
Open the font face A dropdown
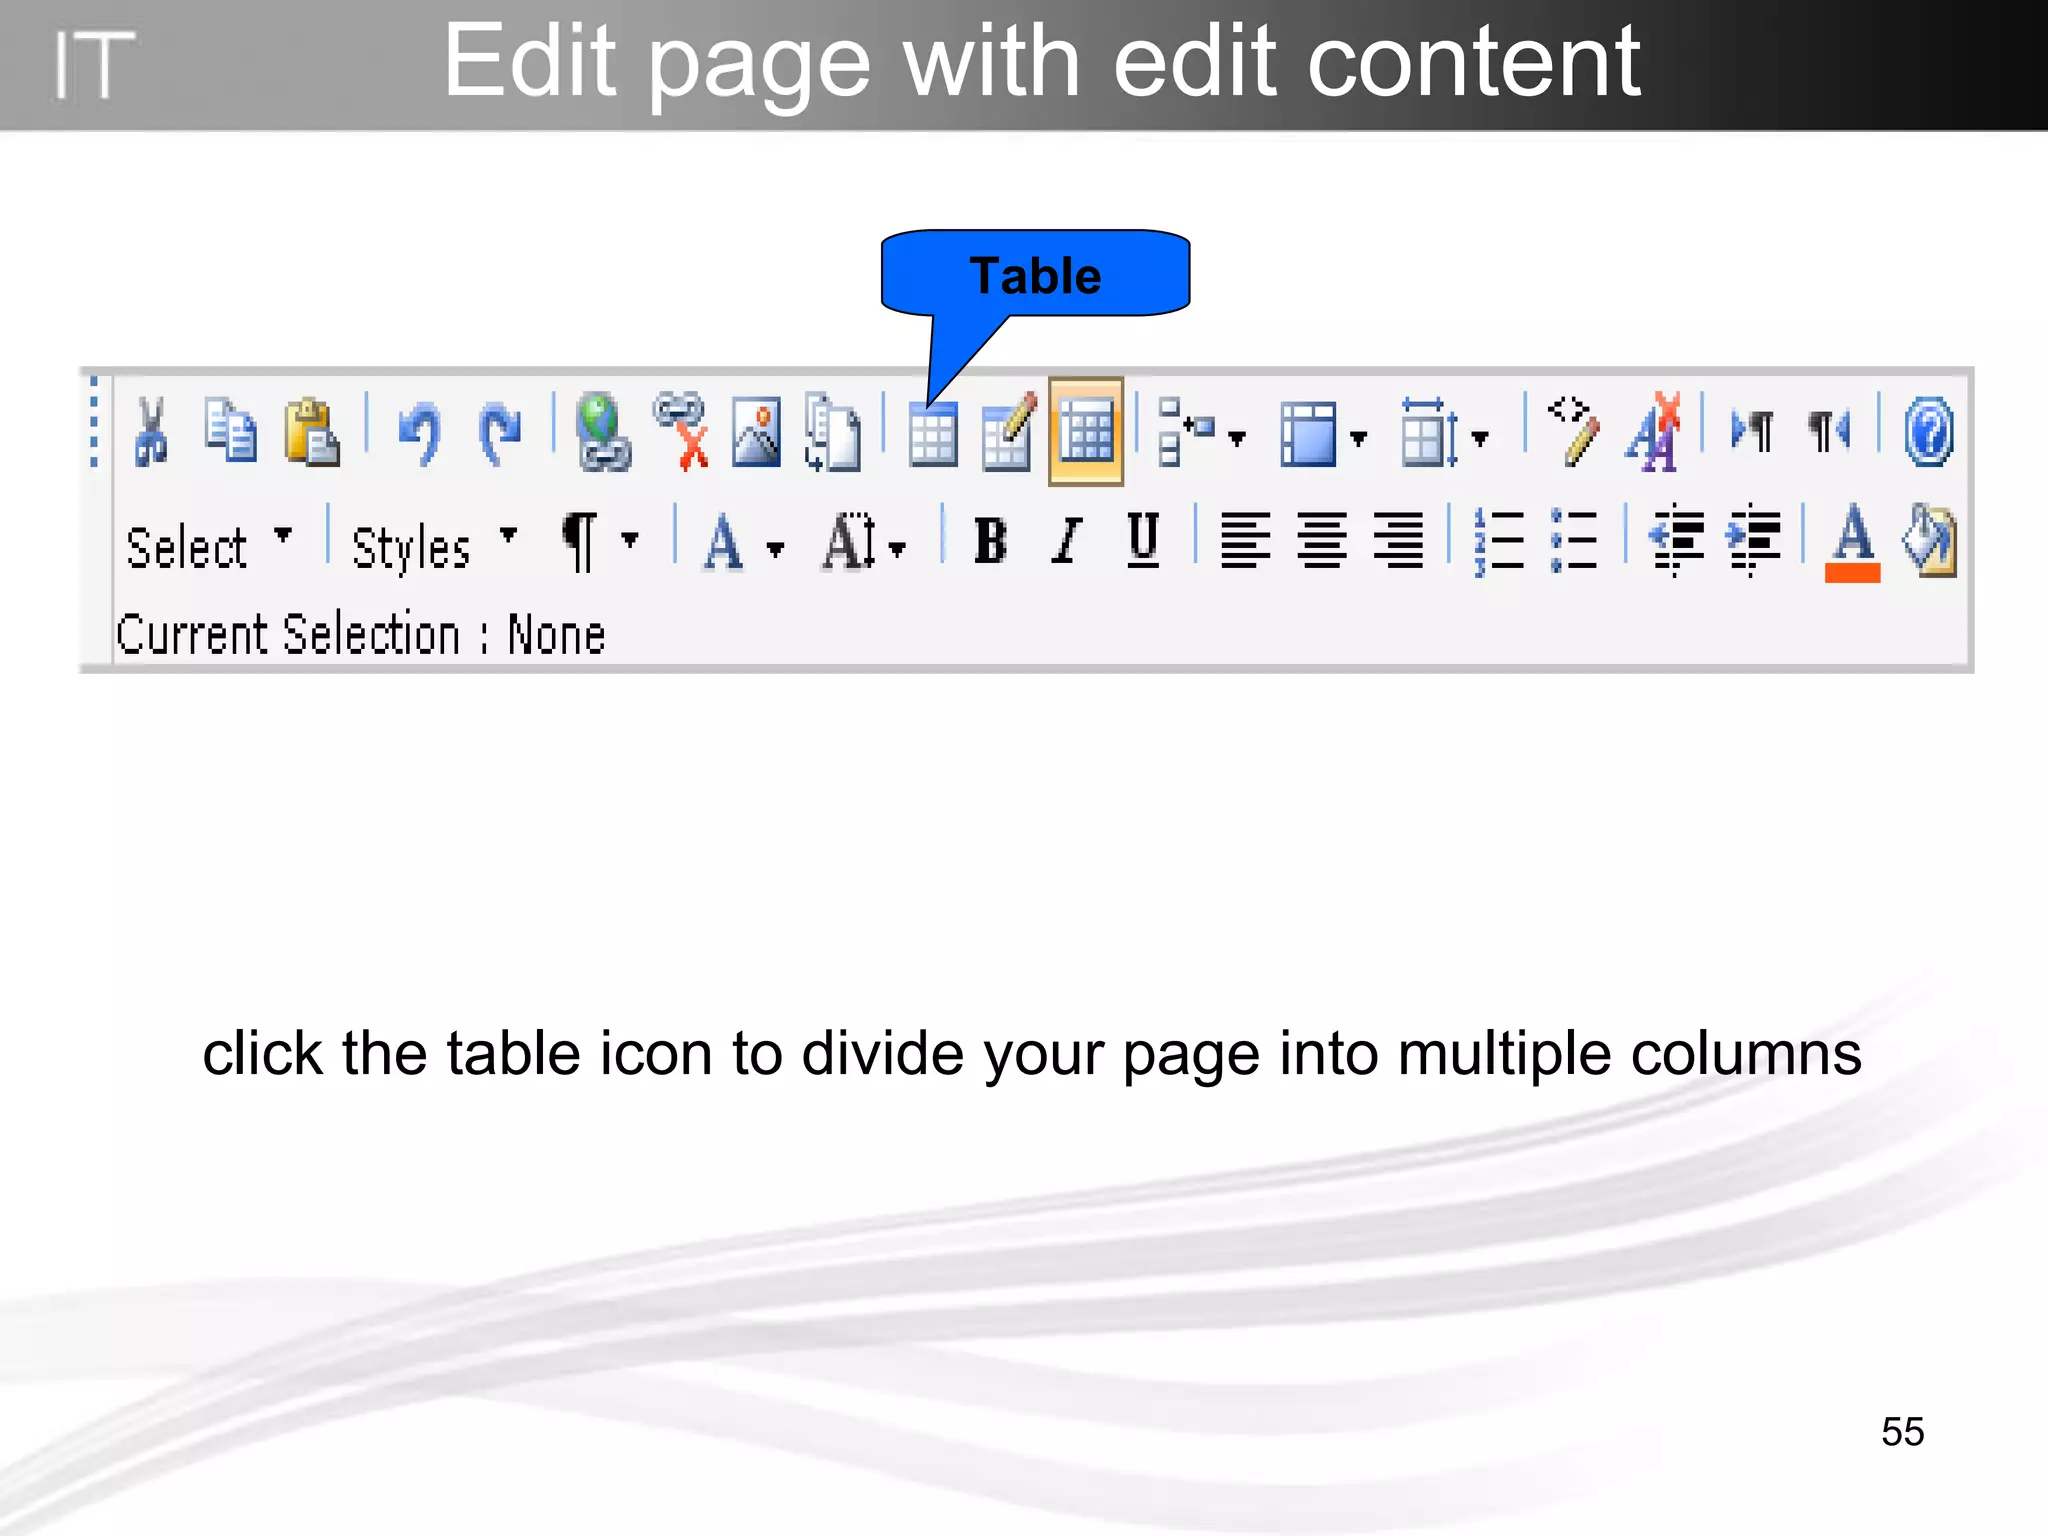[x=743, y=542]
